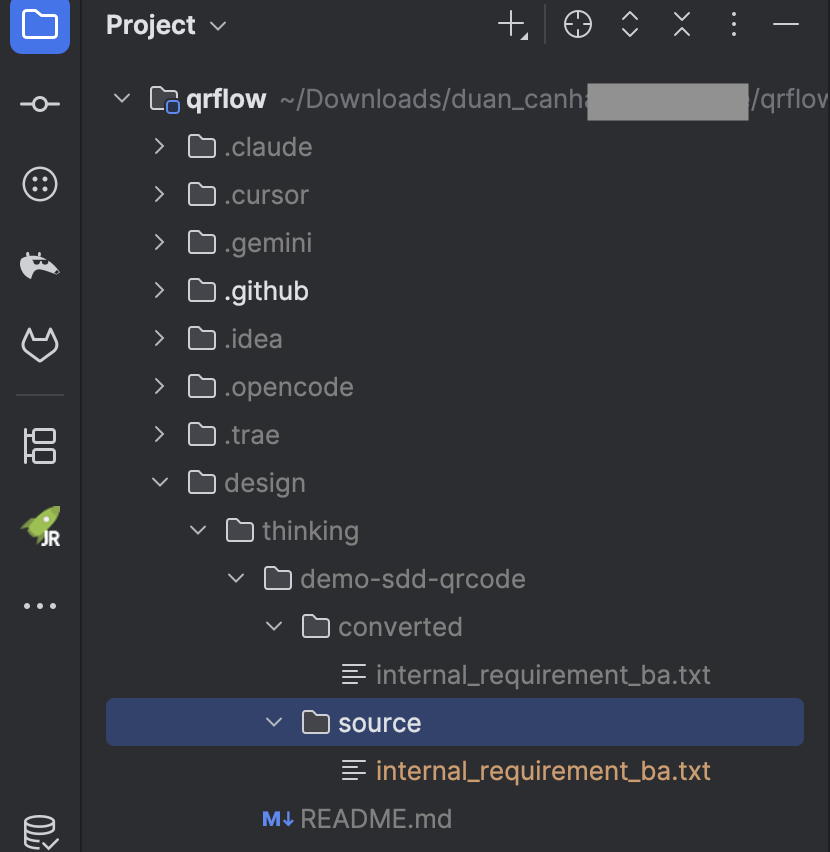Open README.md file

pos(375,819)
